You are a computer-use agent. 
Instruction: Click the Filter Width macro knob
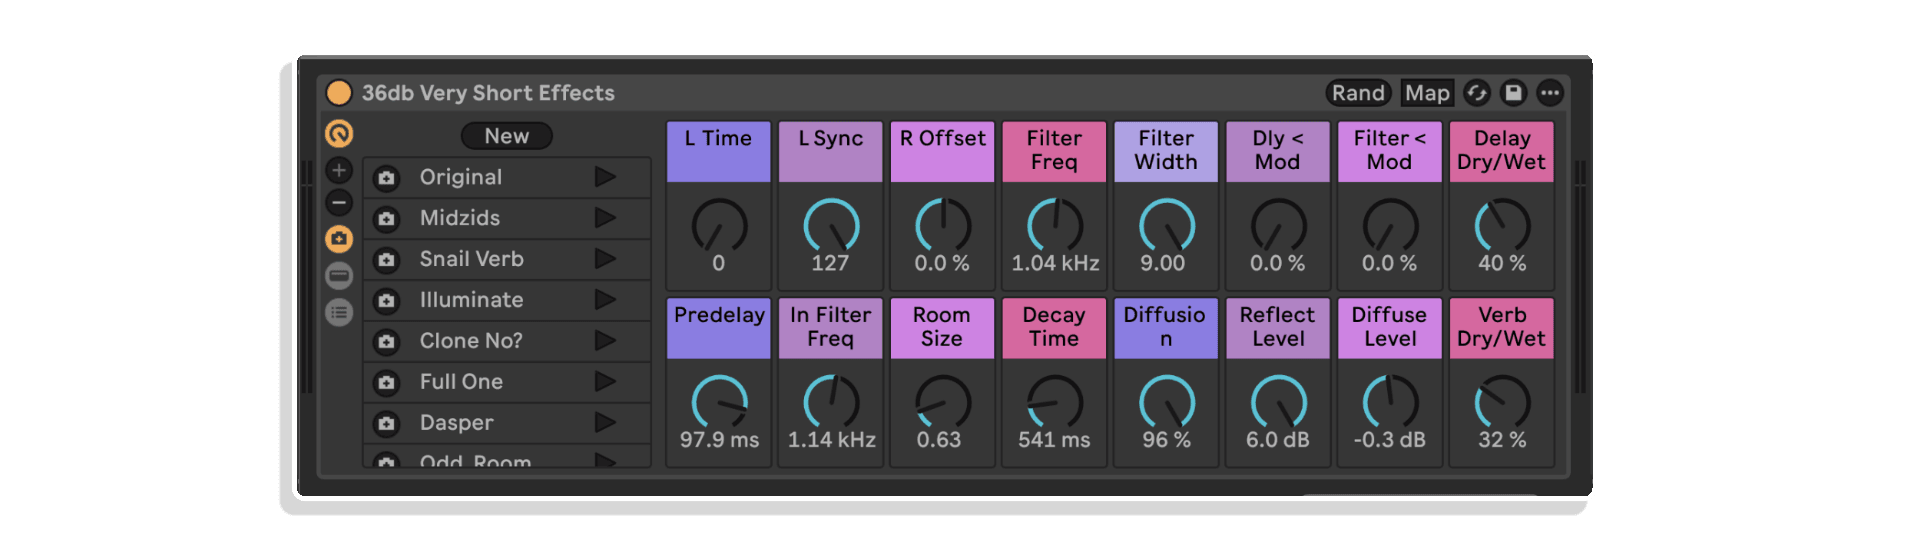1167,225
